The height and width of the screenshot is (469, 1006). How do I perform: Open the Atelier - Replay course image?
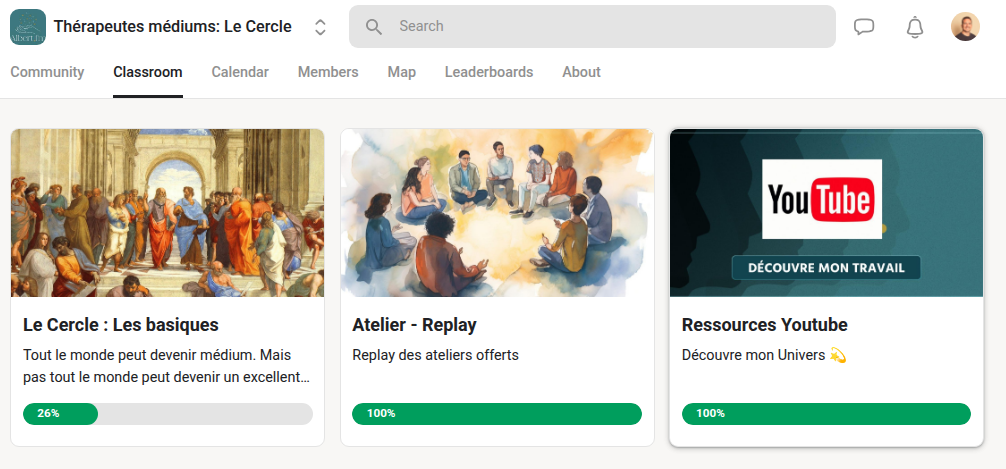[497, 213]
